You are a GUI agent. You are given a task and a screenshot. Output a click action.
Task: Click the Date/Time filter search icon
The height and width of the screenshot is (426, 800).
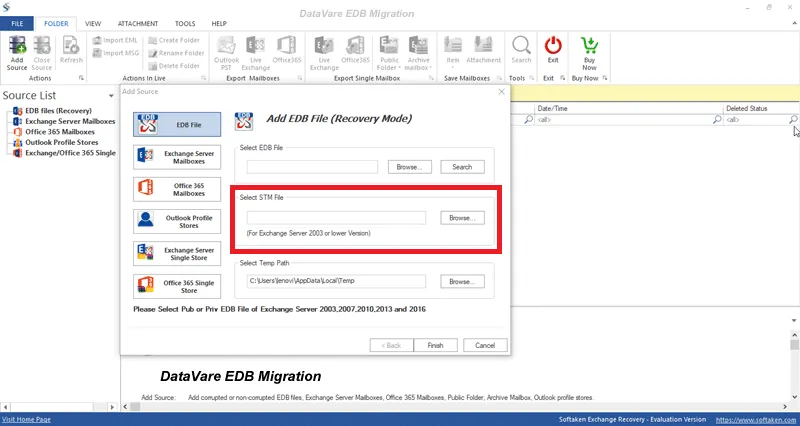tap(717, 119)
